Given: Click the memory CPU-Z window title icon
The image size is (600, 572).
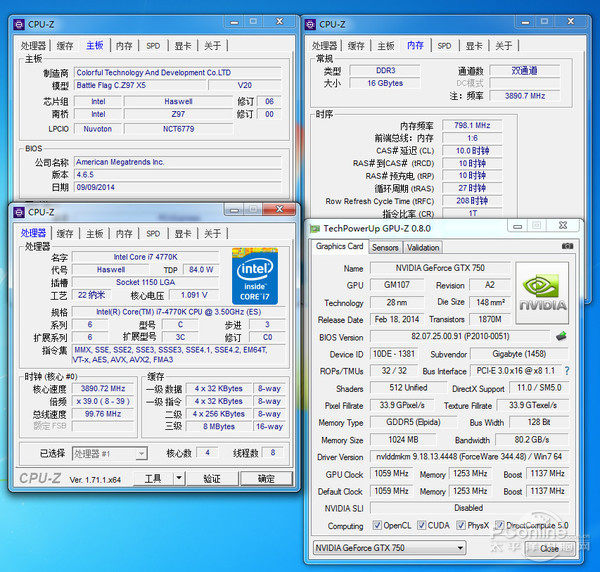Looking at the screenshot, I should 310,24.
